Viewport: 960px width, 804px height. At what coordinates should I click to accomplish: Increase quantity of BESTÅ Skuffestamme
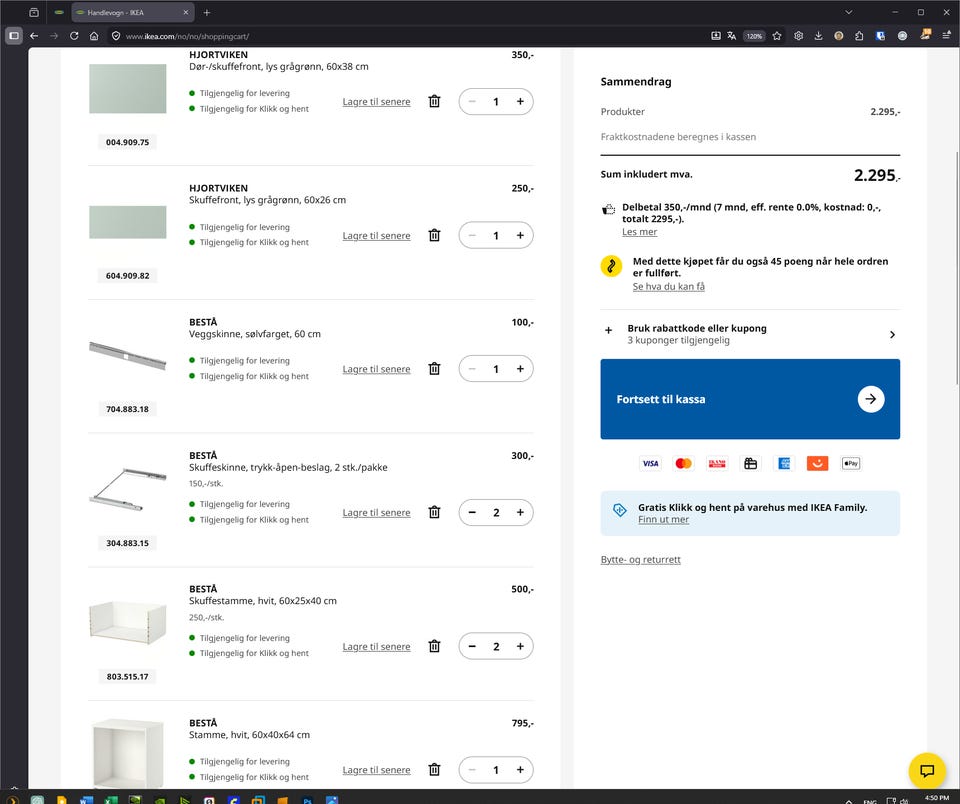click(520, 646)
